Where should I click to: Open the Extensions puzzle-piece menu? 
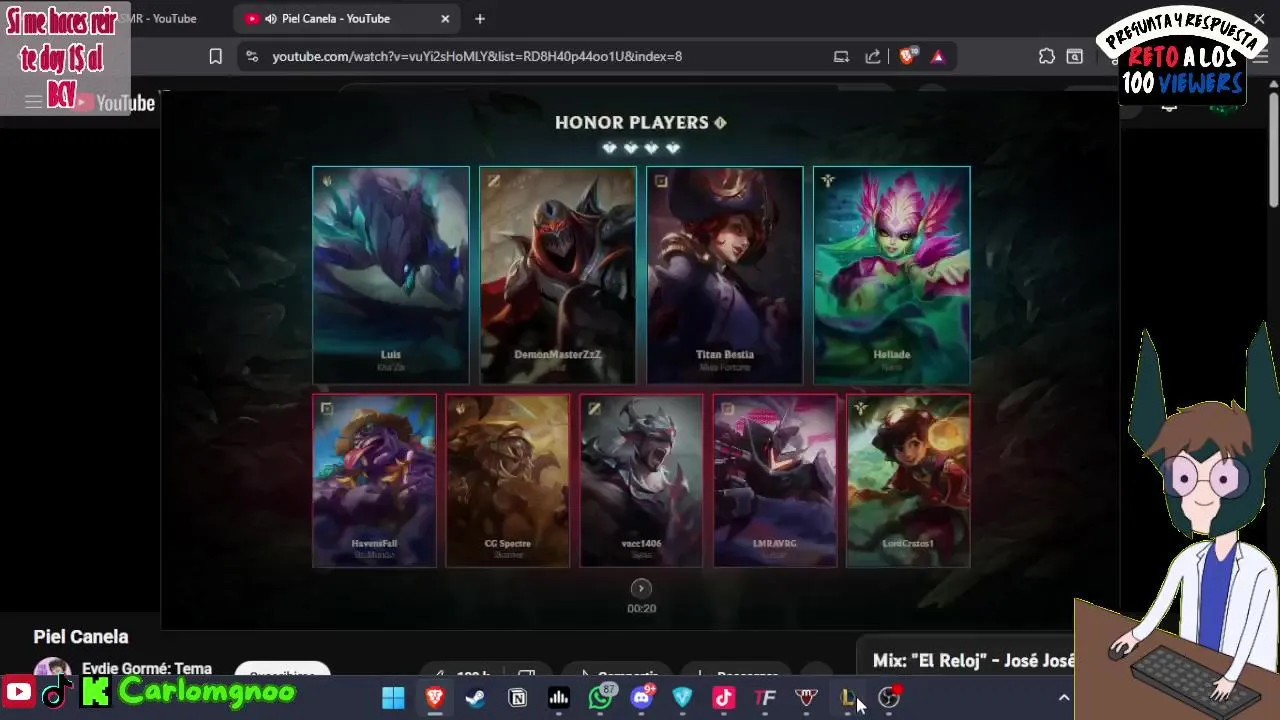tap(1046, 57)
